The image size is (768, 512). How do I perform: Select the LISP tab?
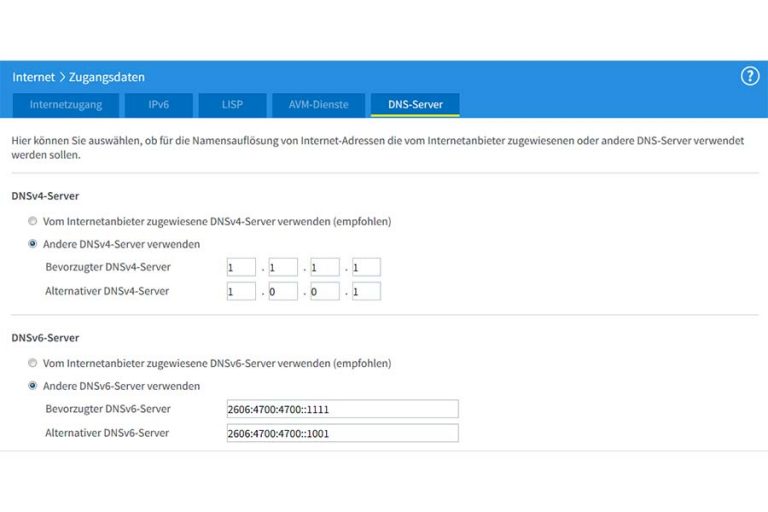point(232,104)
